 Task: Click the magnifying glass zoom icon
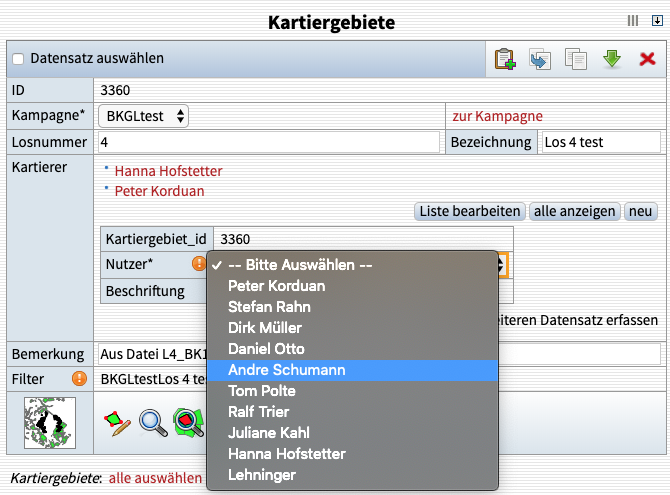point(153,423)
